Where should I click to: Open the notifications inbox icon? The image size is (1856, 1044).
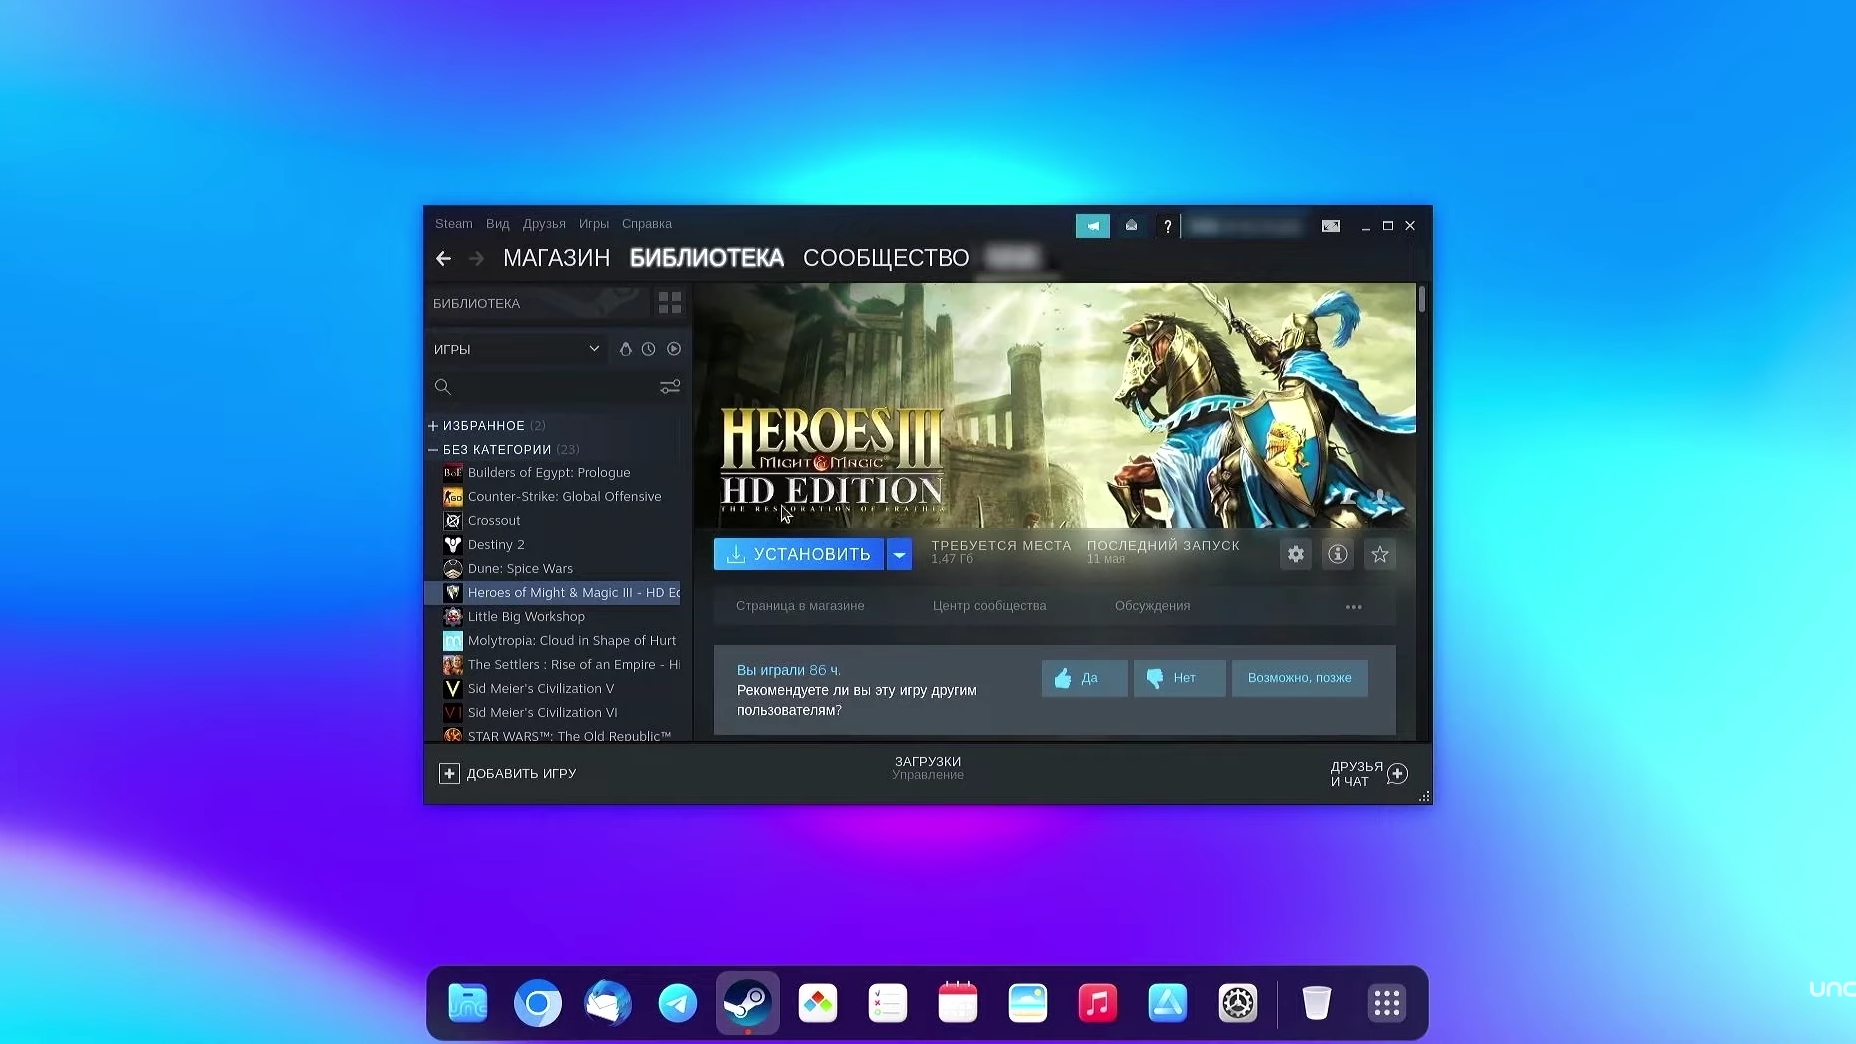pos(1131,226)
